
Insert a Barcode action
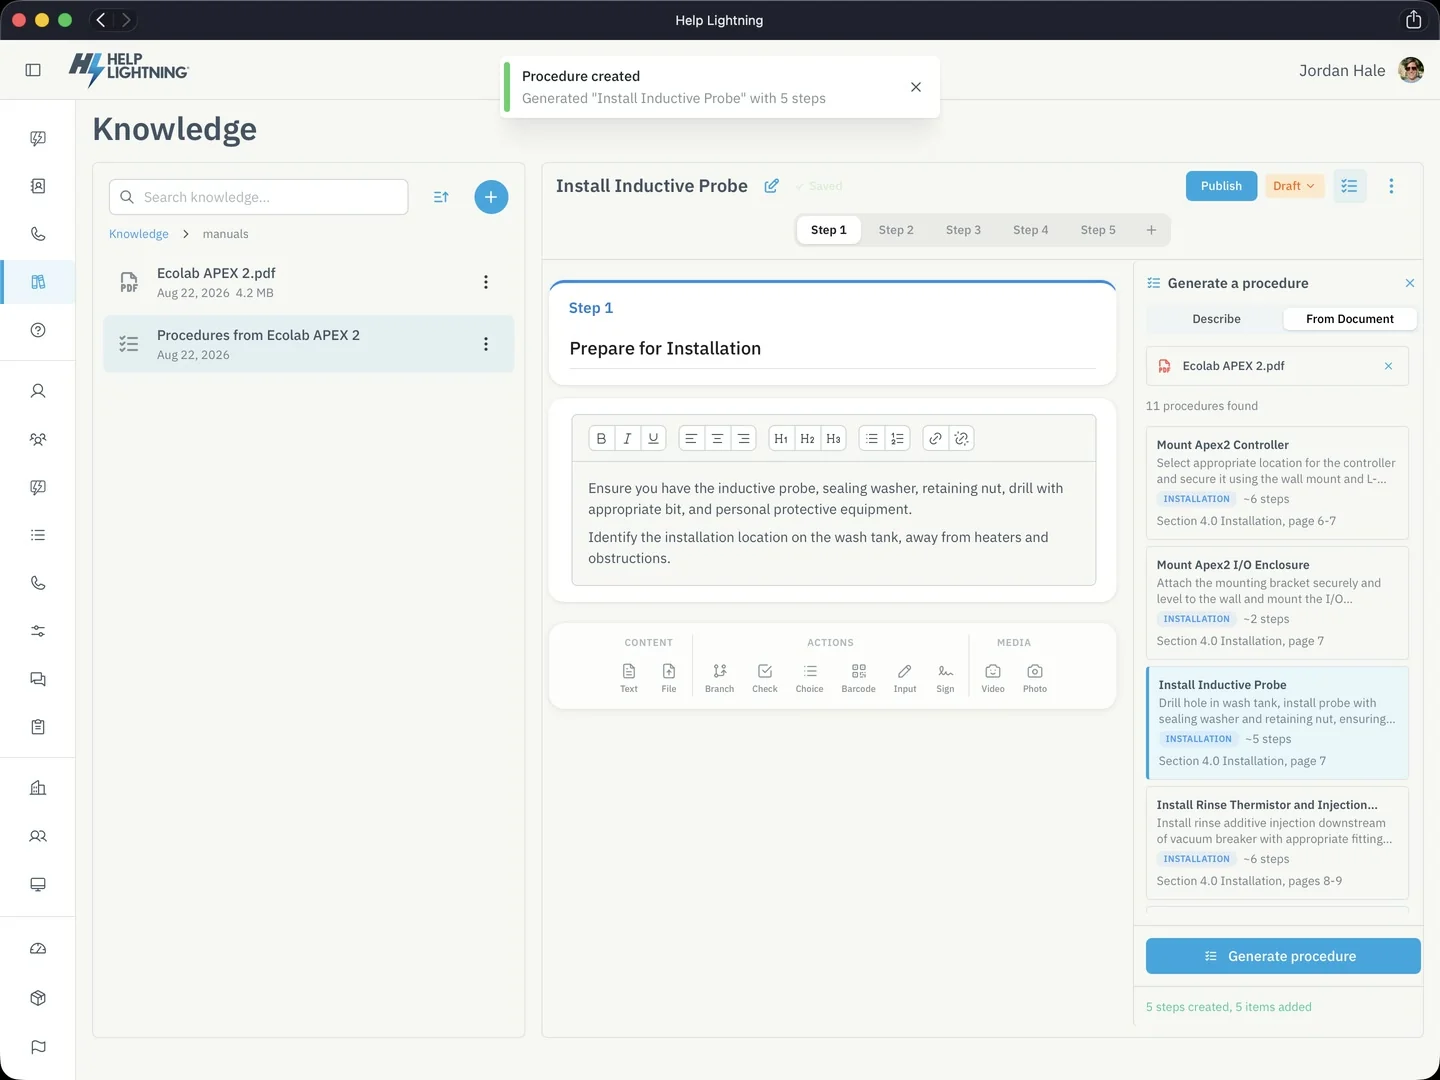coord(858,677)
